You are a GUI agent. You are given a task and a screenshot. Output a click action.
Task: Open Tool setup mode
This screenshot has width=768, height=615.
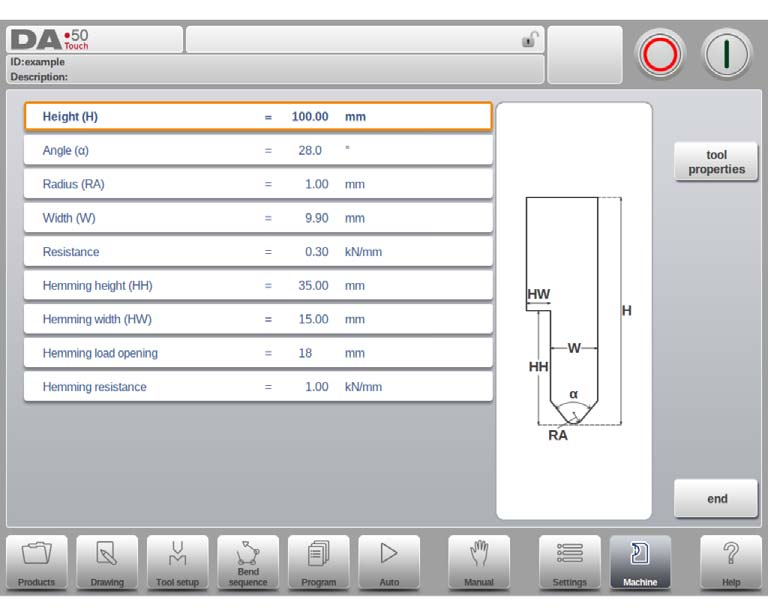[177, 562]
